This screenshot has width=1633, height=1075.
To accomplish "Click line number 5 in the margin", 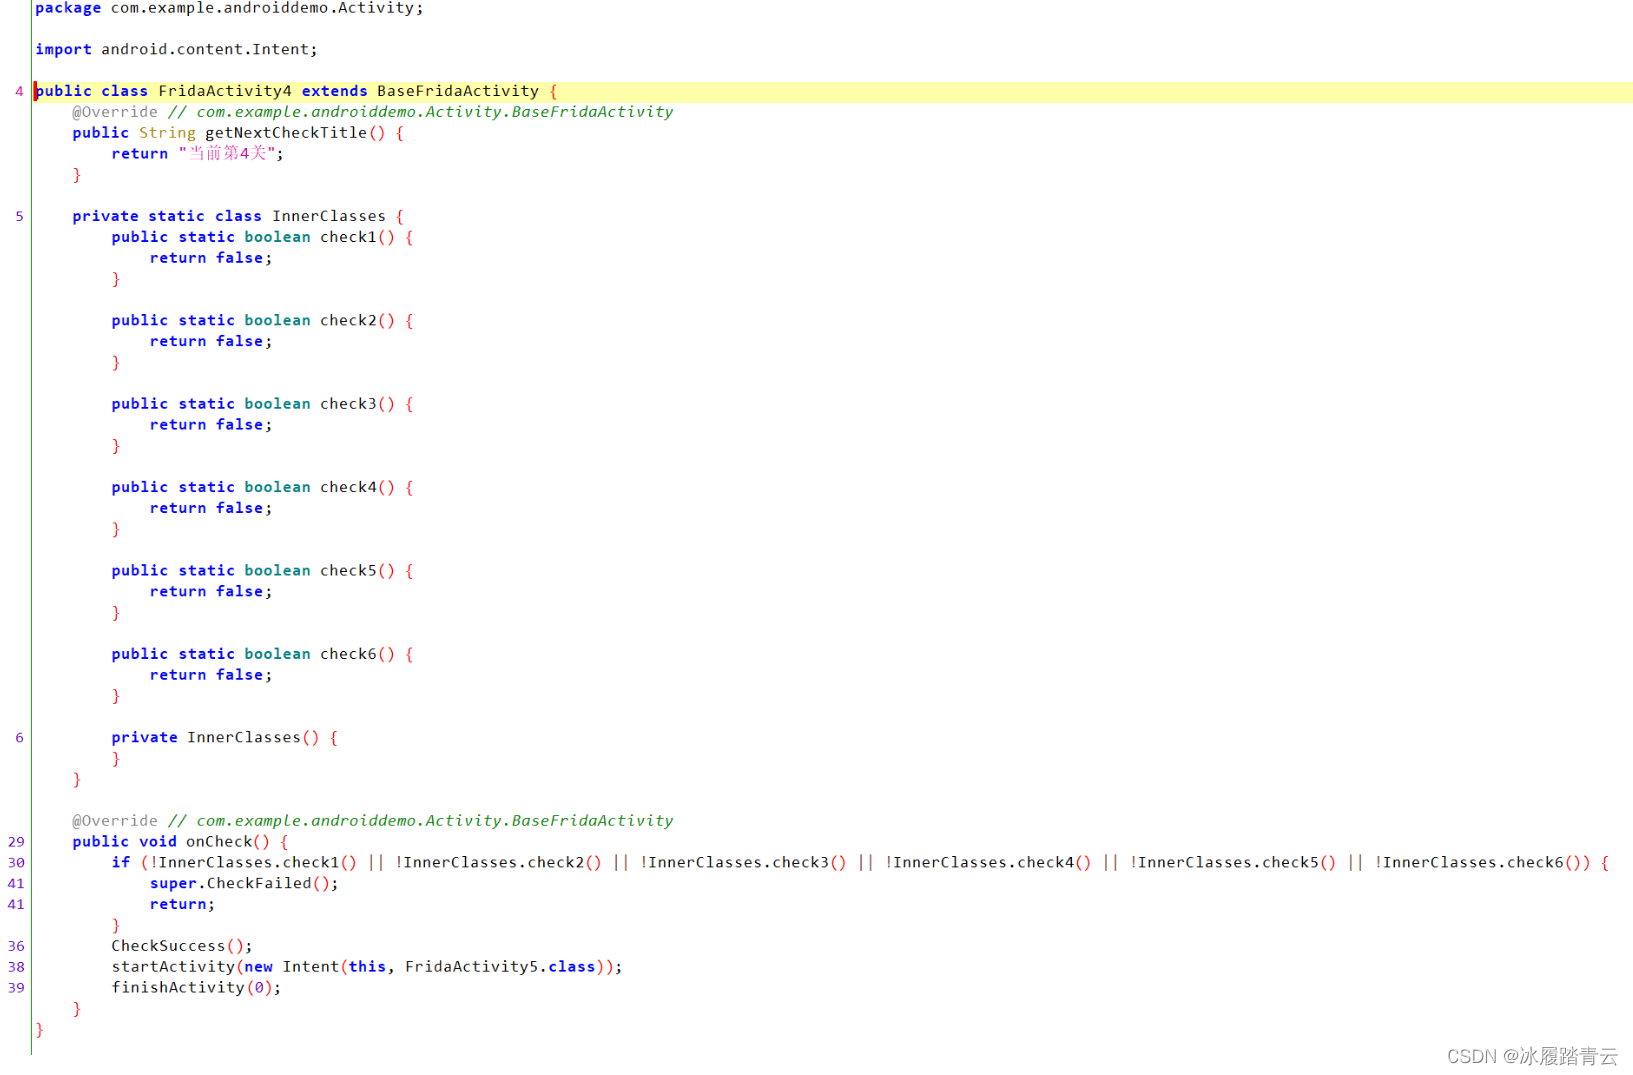I will point(18,215).
